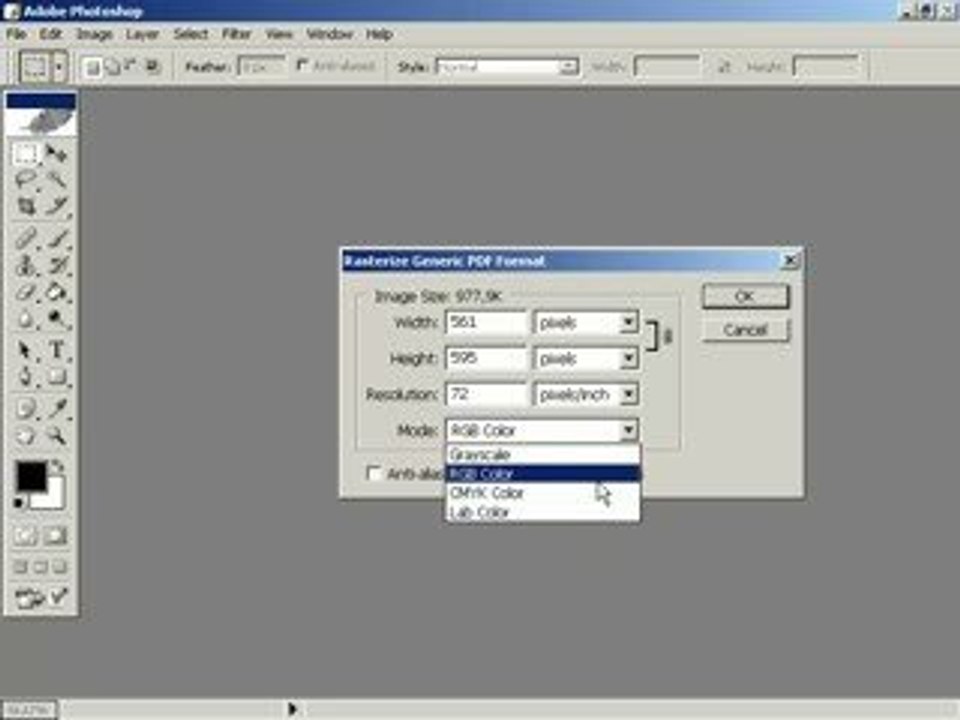This screenshot has height=720, width=960.
Task: Open the Layer menu
Action: (x=142, y=34)
